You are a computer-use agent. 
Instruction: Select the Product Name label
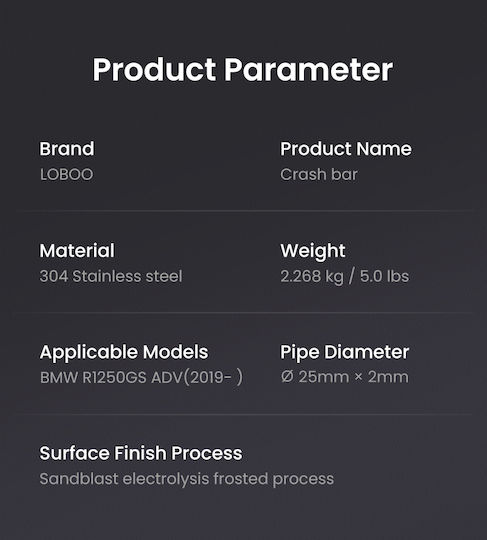click(x=346, y=149)
